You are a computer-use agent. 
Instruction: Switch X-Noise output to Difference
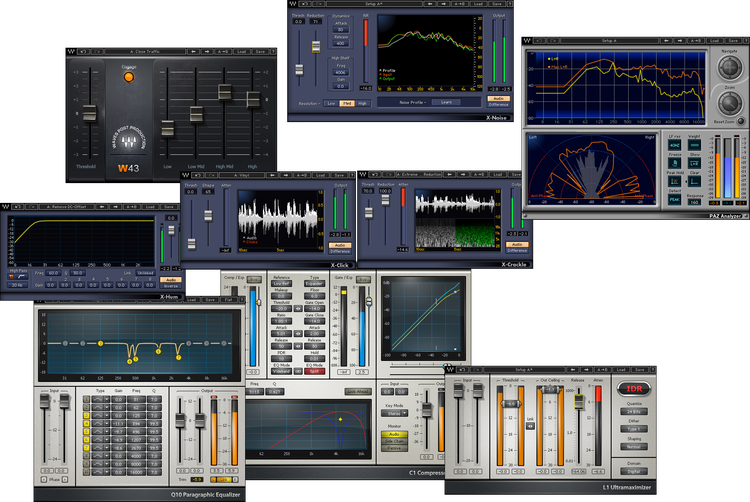point(498,106)
